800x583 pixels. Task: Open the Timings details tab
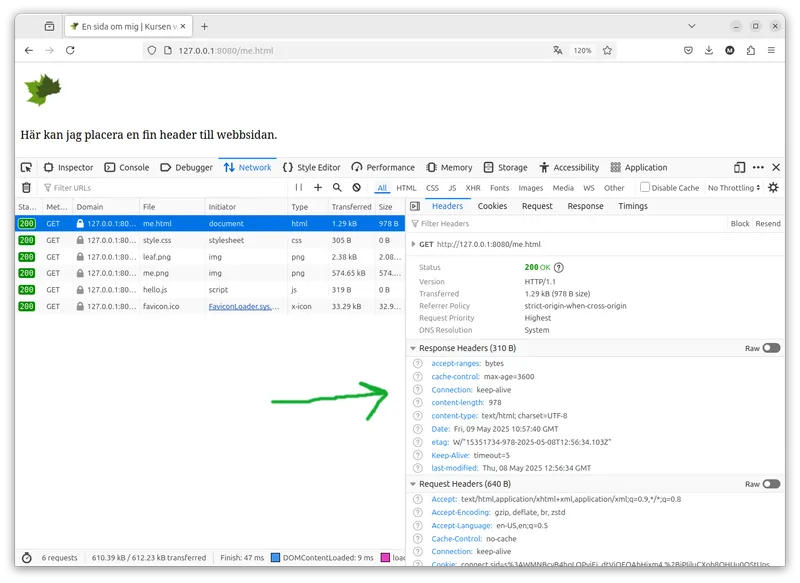tap(633, 206)
